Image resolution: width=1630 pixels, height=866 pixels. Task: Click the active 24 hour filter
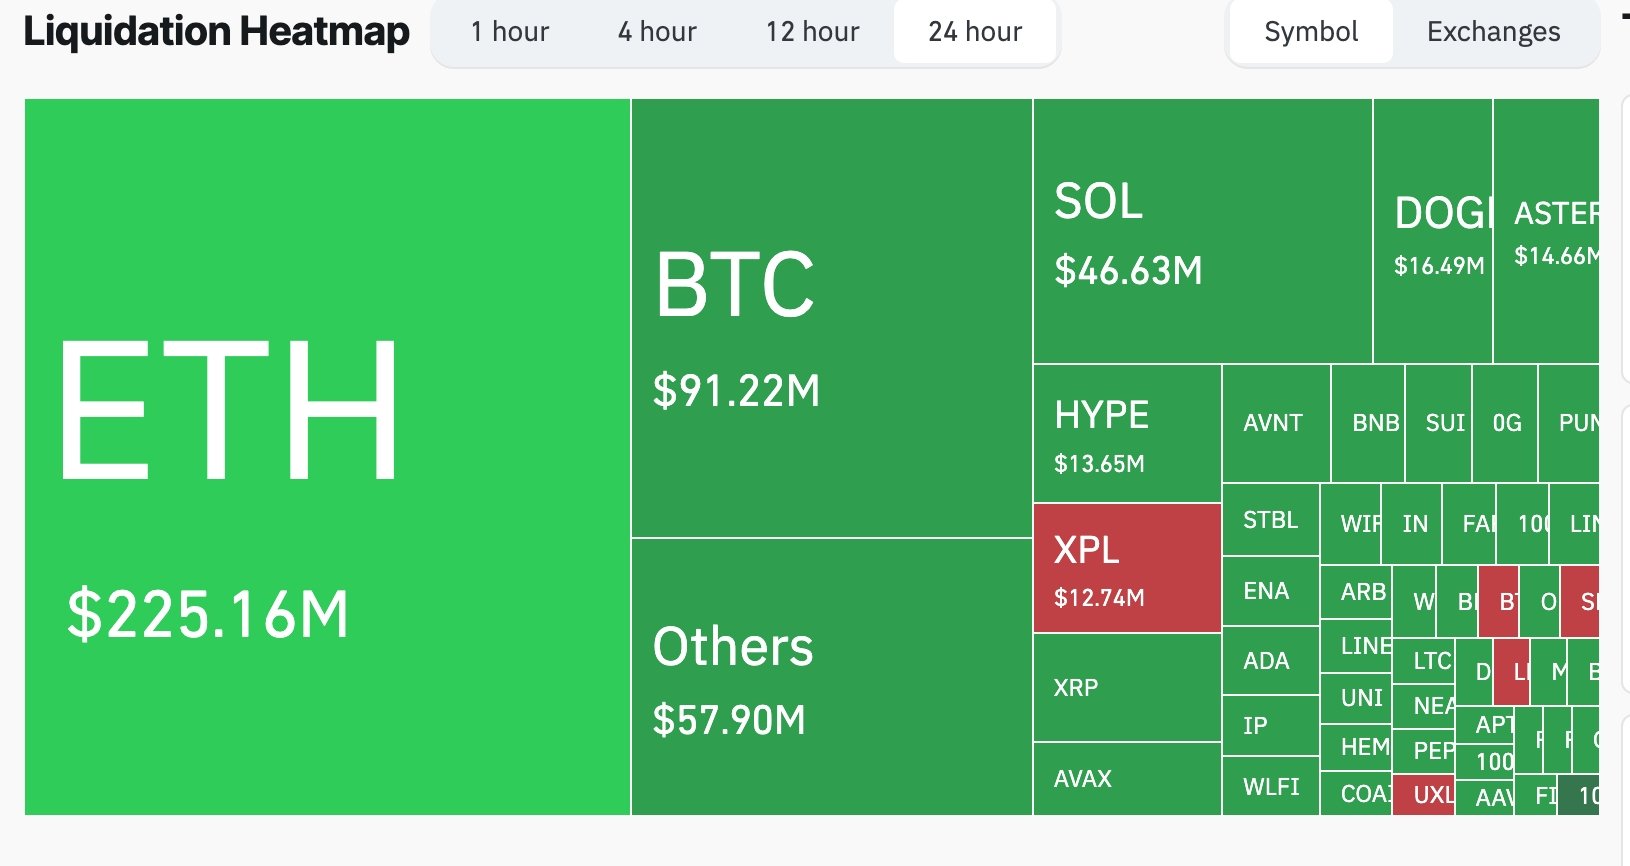coord(975,31)
